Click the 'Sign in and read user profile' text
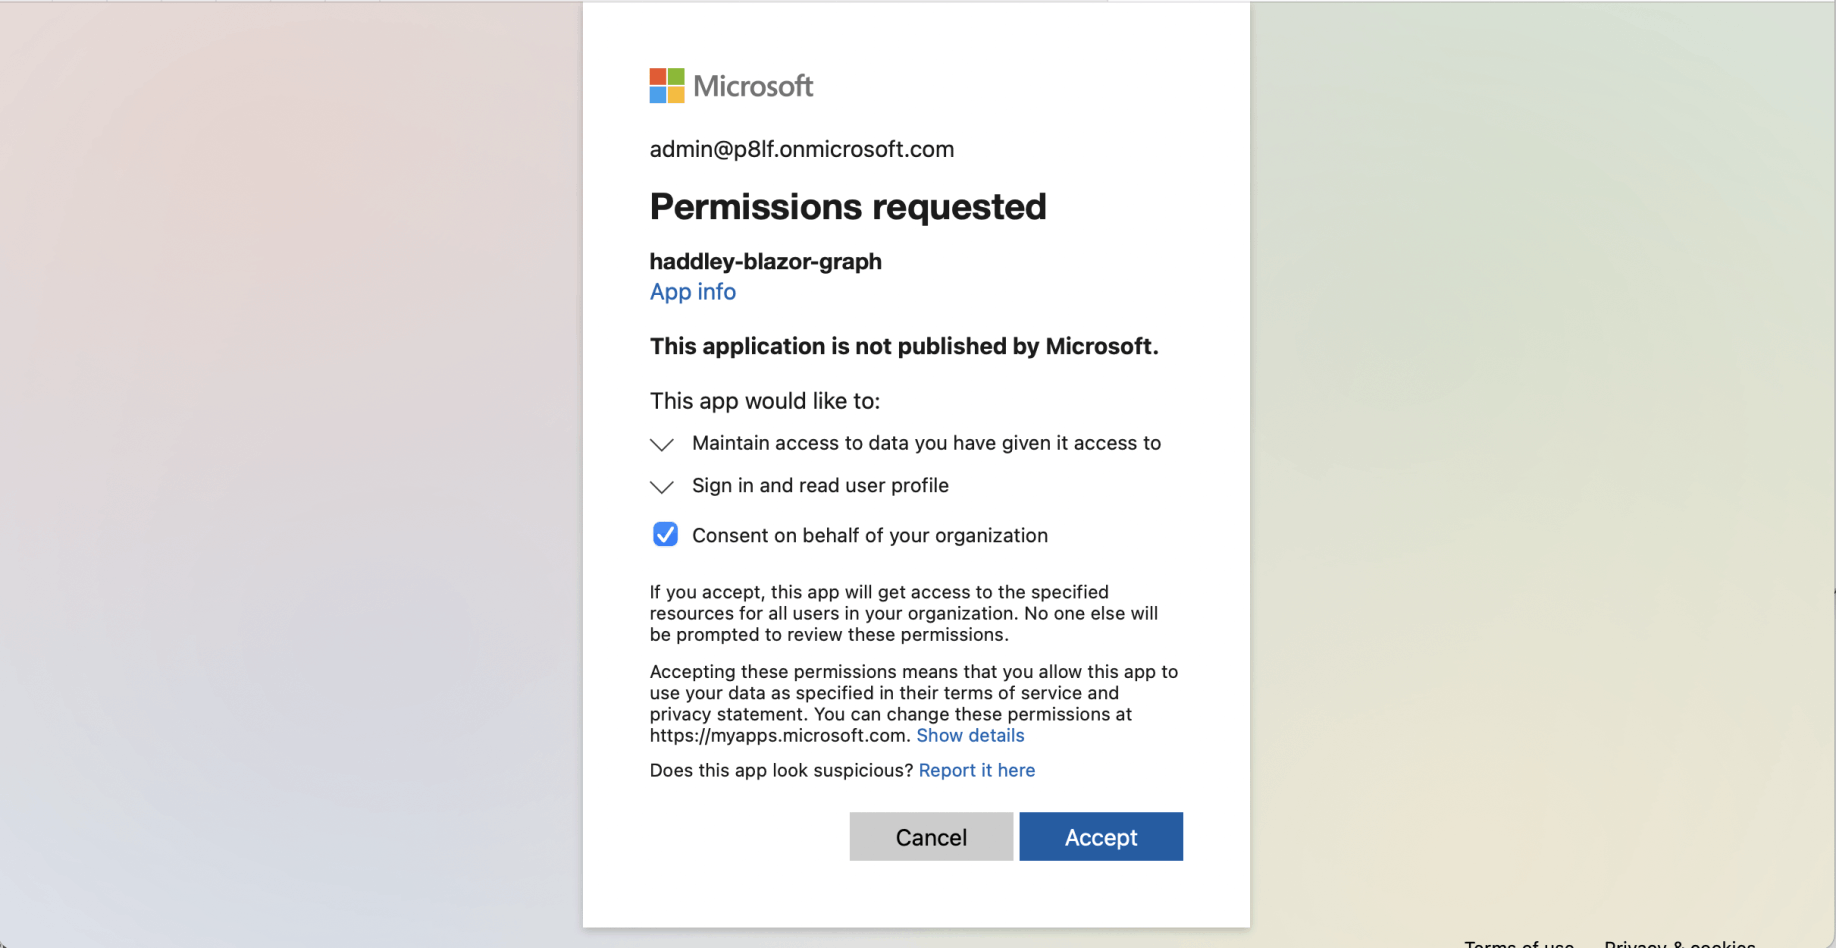 [x=820, y=486]
